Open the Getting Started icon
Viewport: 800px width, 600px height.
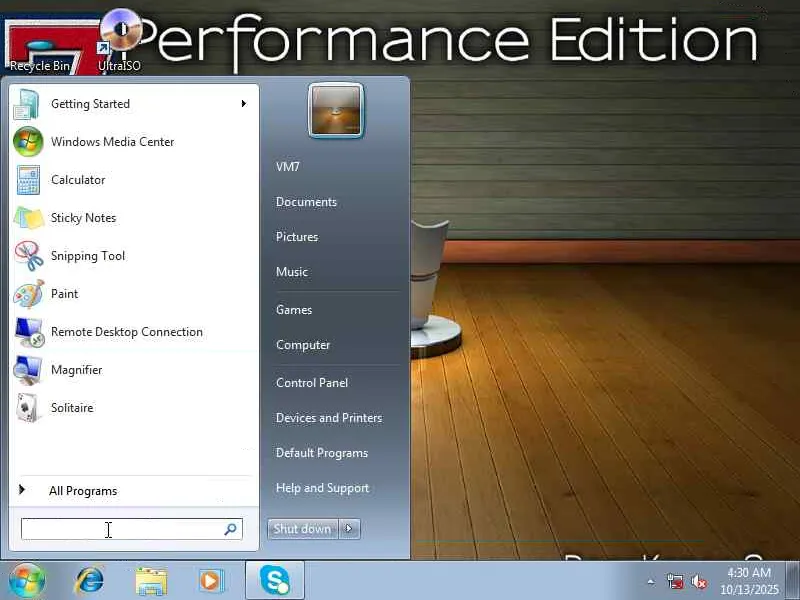(x=27, y=104)
